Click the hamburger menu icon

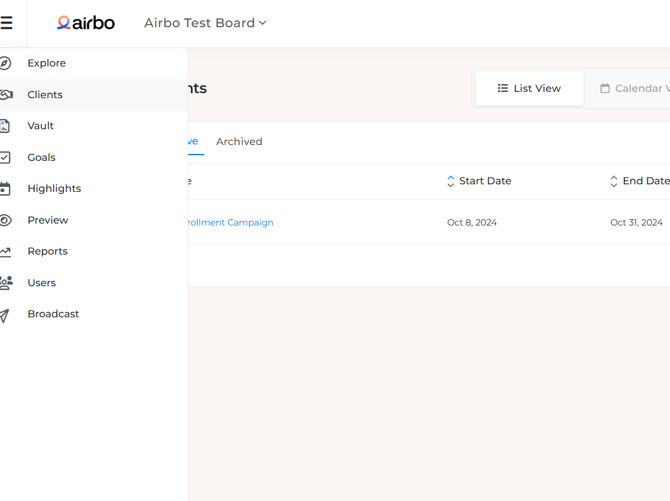pyautogui.click(x=7, y=23)
